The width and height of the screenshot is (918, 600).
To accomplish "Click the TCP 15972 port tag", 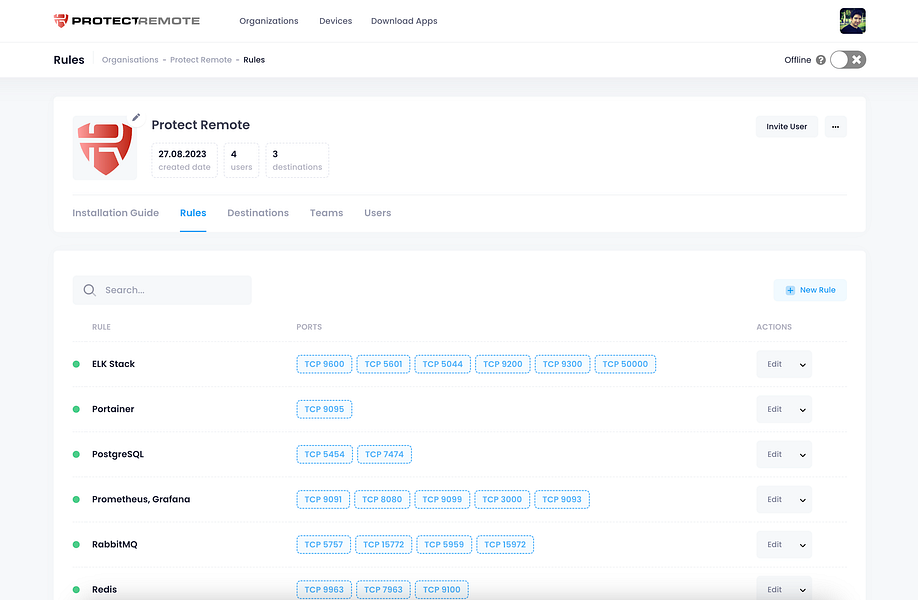I will click(505, 544).
